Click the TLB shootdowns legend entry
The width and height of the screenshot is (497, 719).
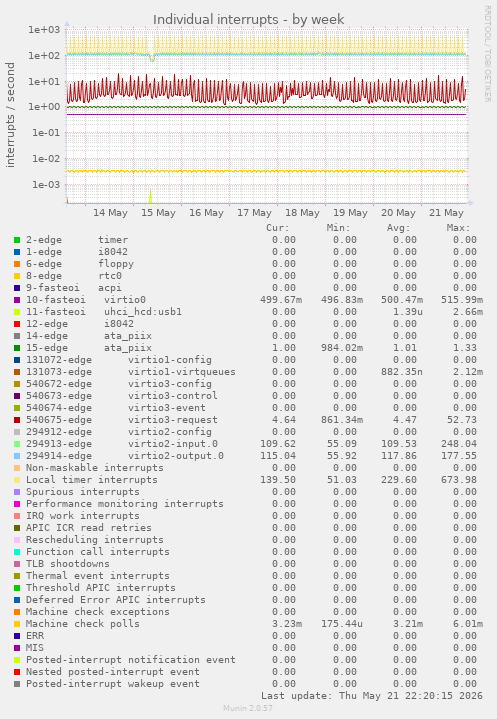click(67, 564)
